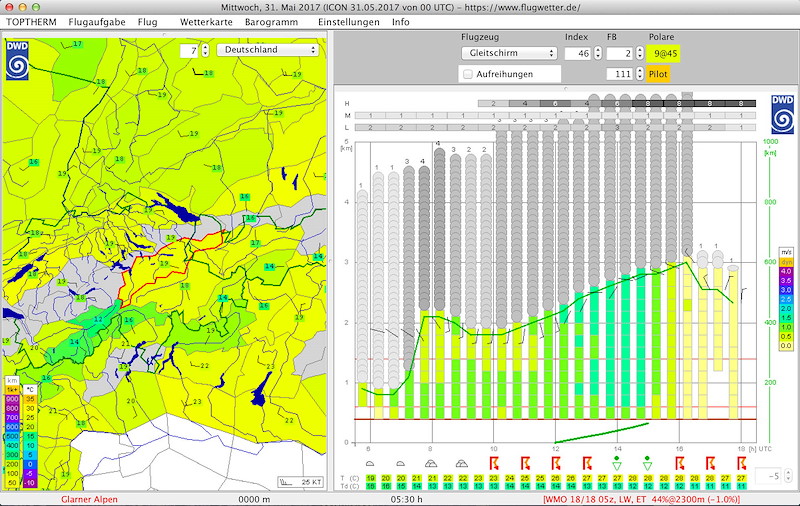
Task: Click the 4.0 m/s purple legend swatch
Action: point(786,271)
